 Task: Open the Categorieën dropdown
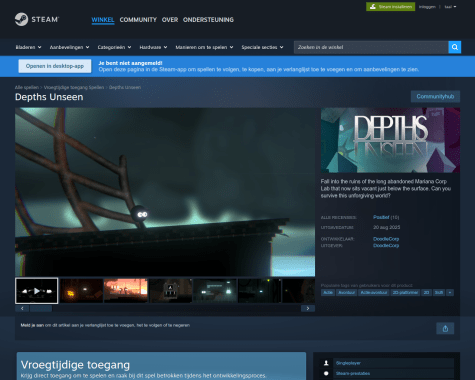[114, 47]
